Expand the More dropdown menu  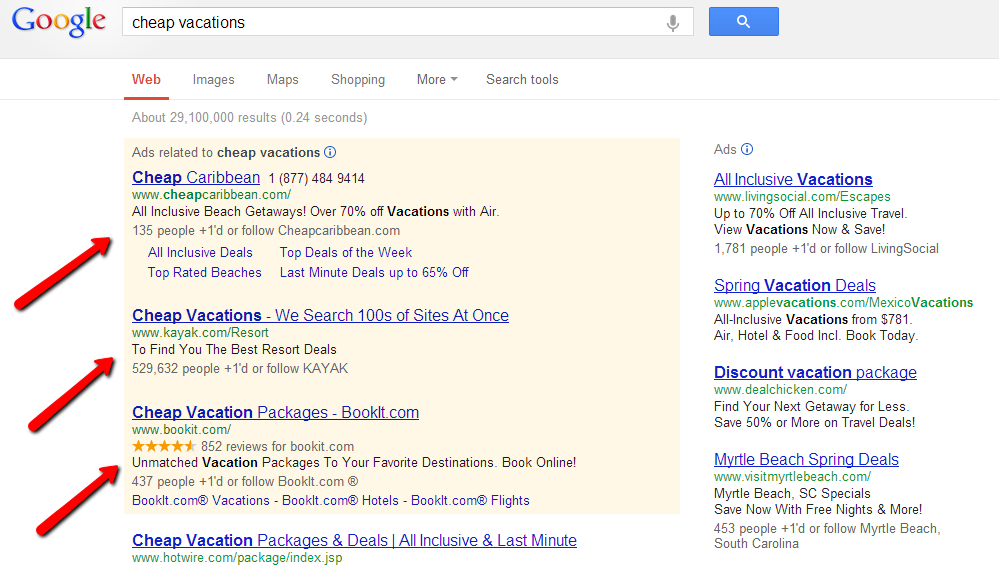437,80
